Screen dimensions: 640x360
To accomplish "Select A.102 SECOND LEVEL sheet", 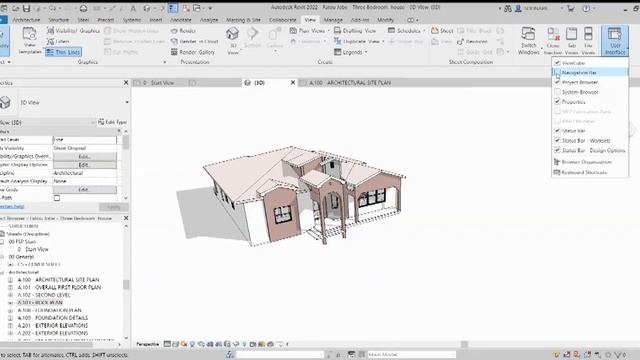I will 44,295.
